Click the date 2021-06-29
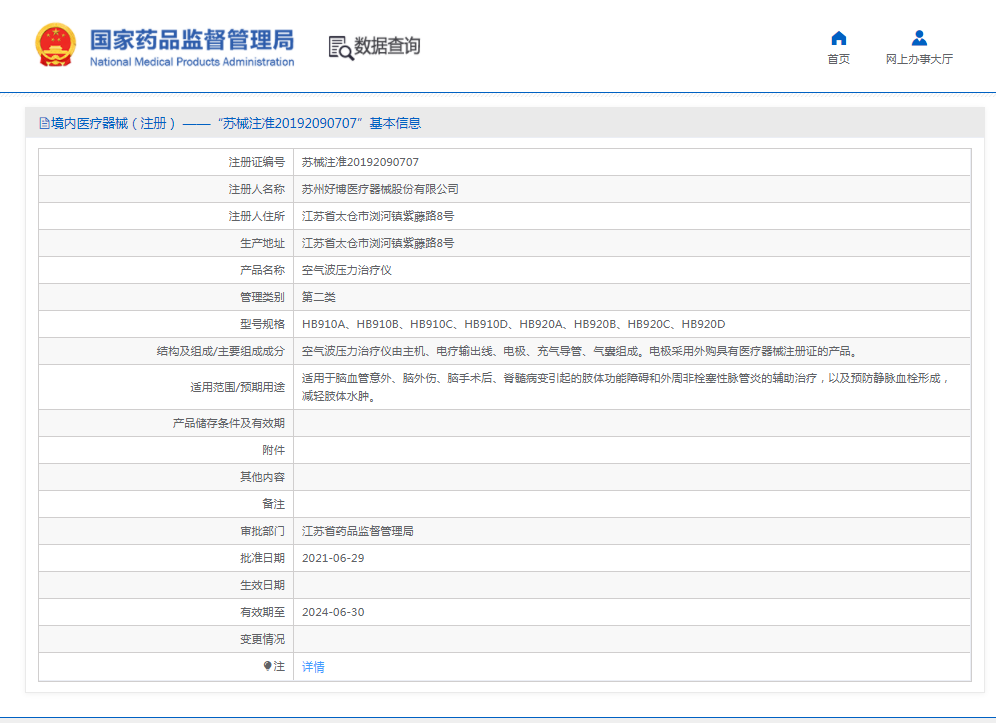The image size is (996, 723). pos(333,558)
